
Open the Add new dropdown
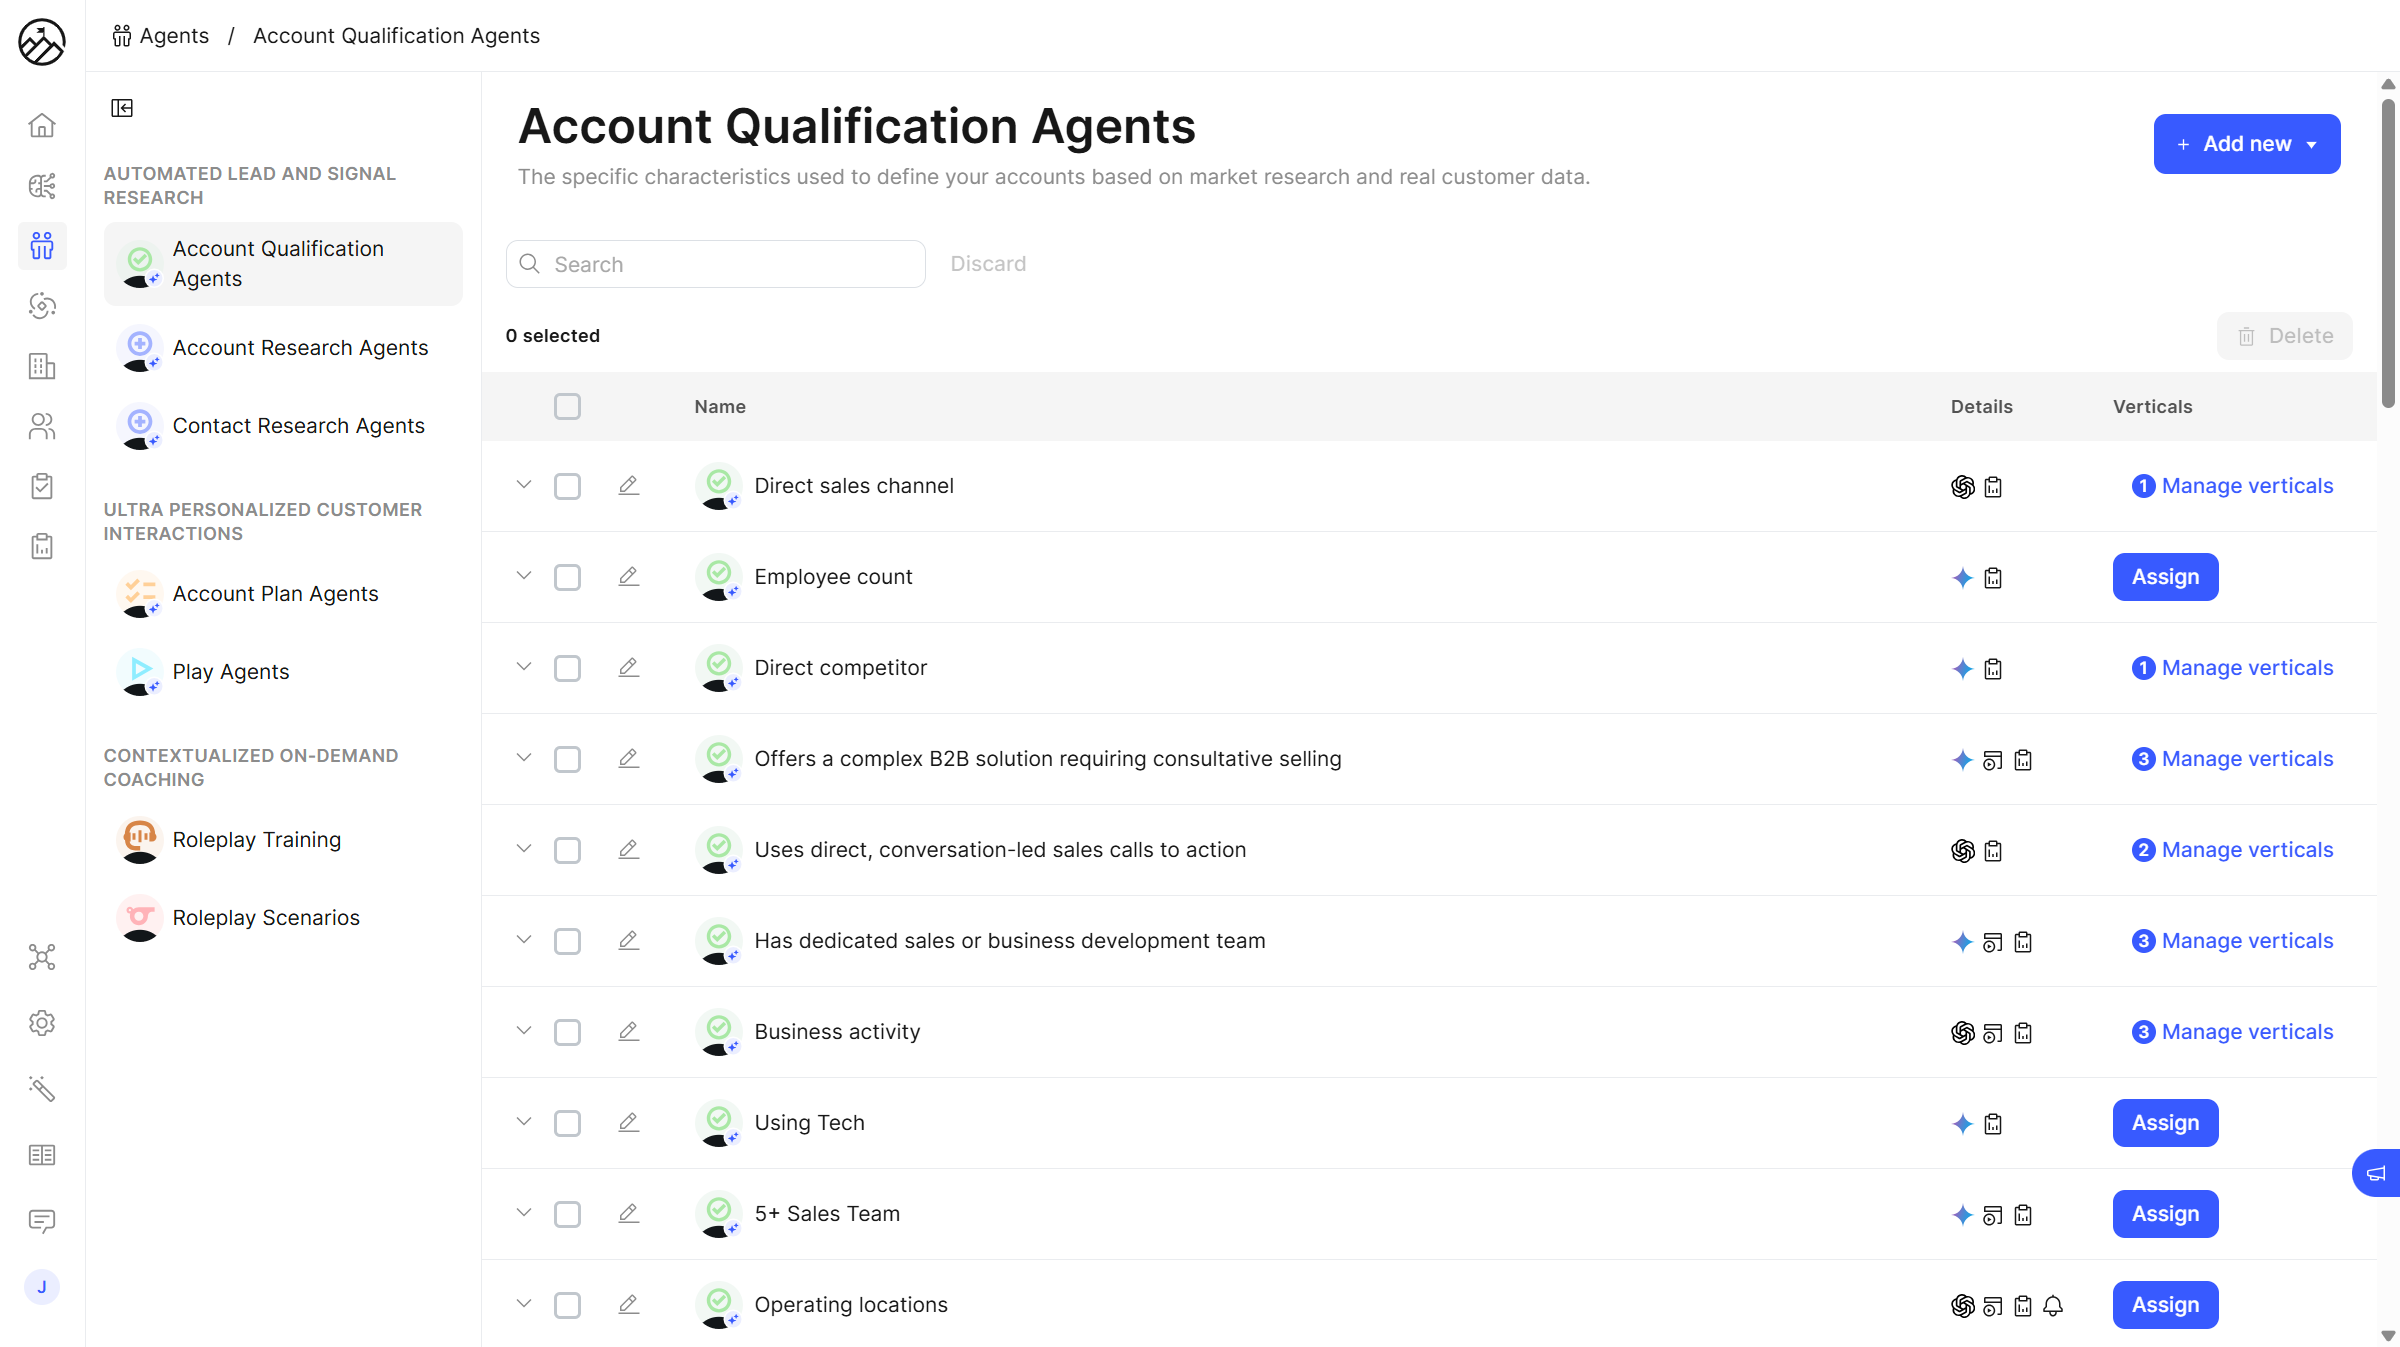point(2246,144)
